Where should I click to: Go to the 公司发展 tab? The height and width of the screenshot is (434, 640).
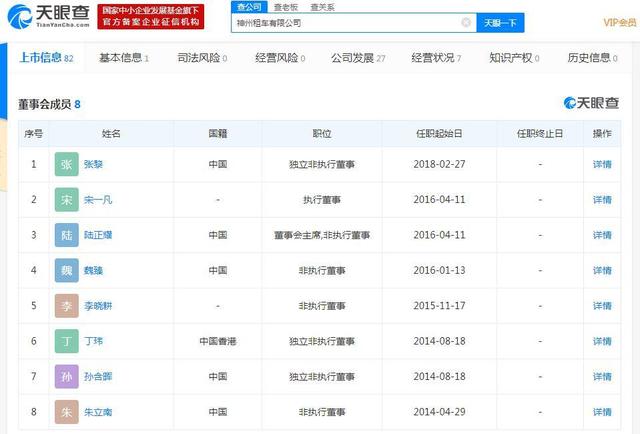click(353, 58)
